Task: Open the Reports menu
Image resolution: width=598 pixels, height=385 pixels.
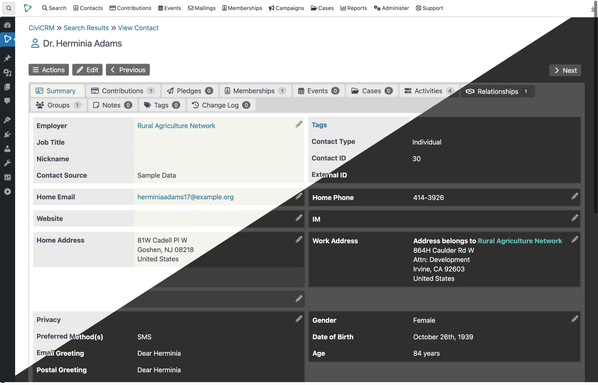Action: tap(354, 8)
